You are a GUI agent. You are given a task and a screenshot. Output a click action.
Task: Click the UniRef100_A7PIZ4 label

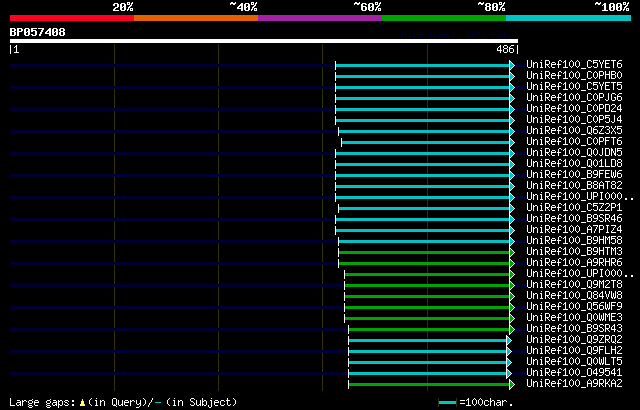pos(574,230)
